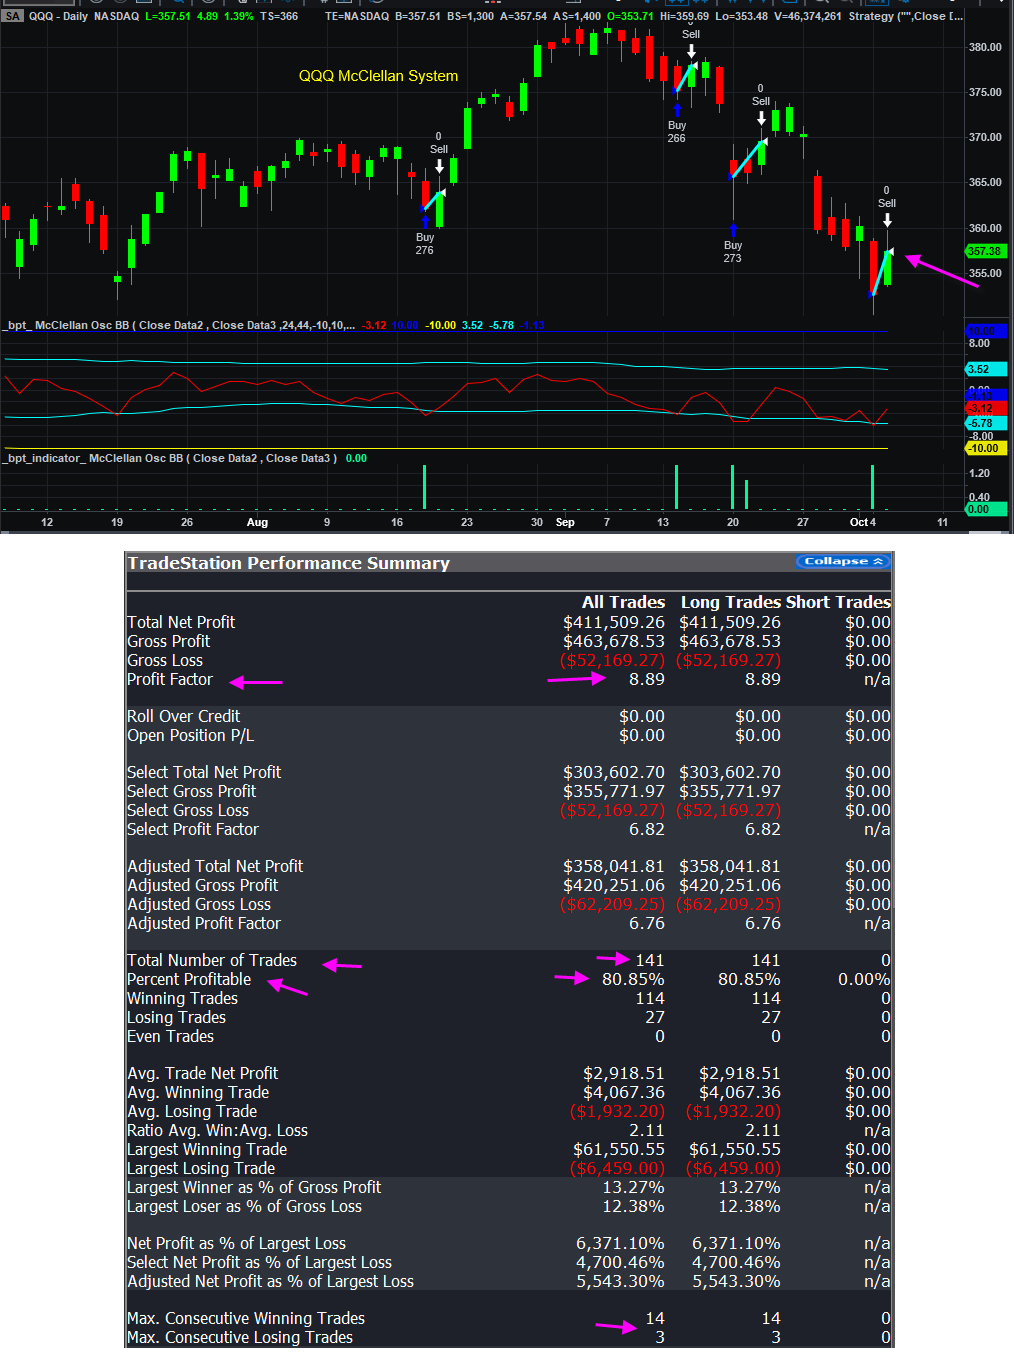The width and height of the screenshot is (1014, 1356).
Task: Click the 27 Losing Trades value under All Trades
Action: 655,1017
